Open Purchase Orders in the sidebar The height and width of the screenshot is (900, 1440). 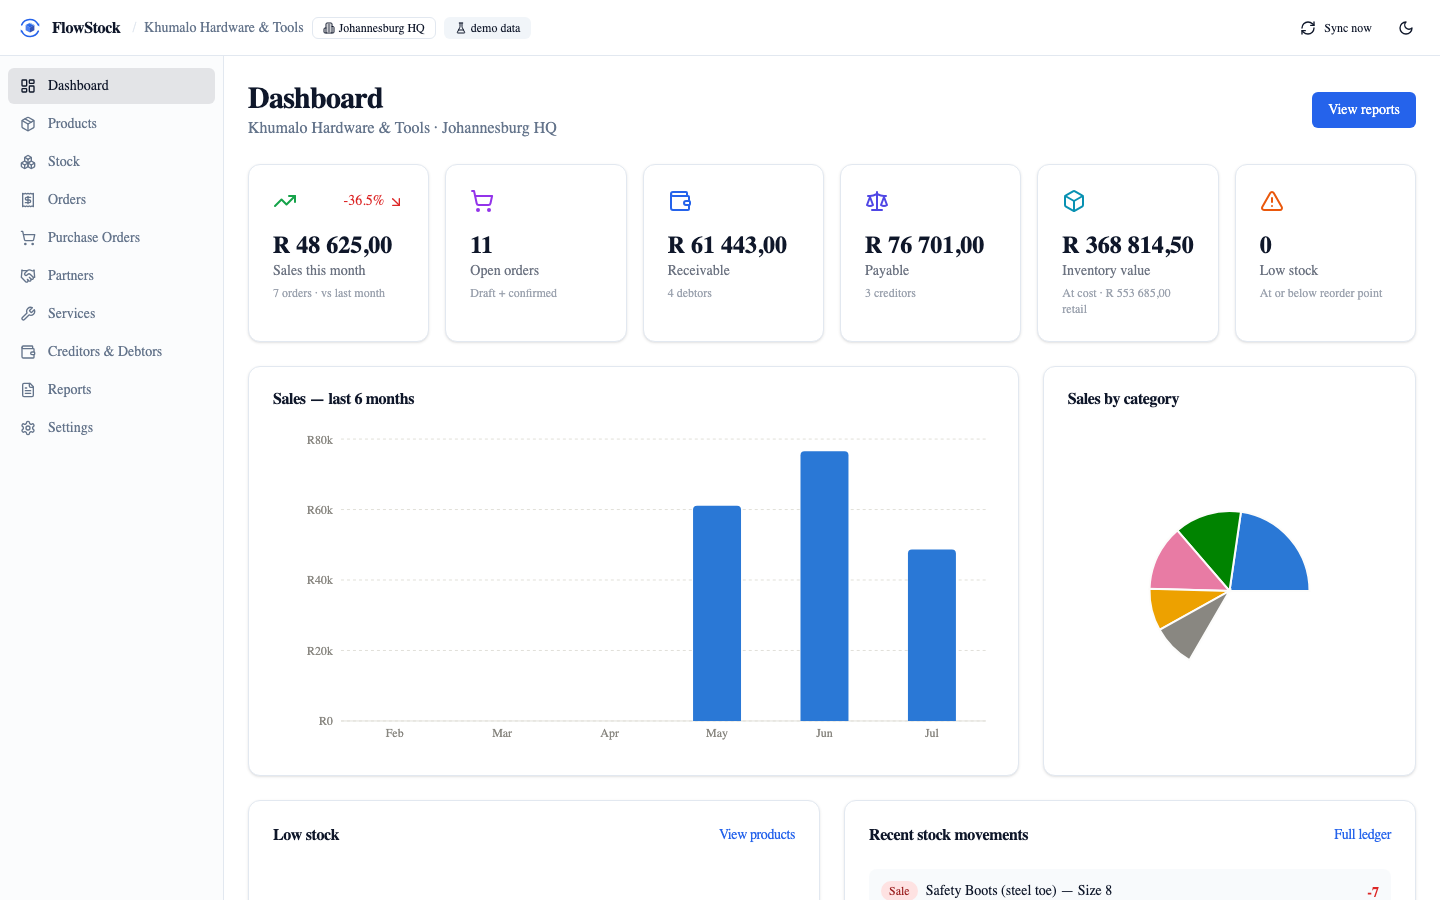pos(111,238)
